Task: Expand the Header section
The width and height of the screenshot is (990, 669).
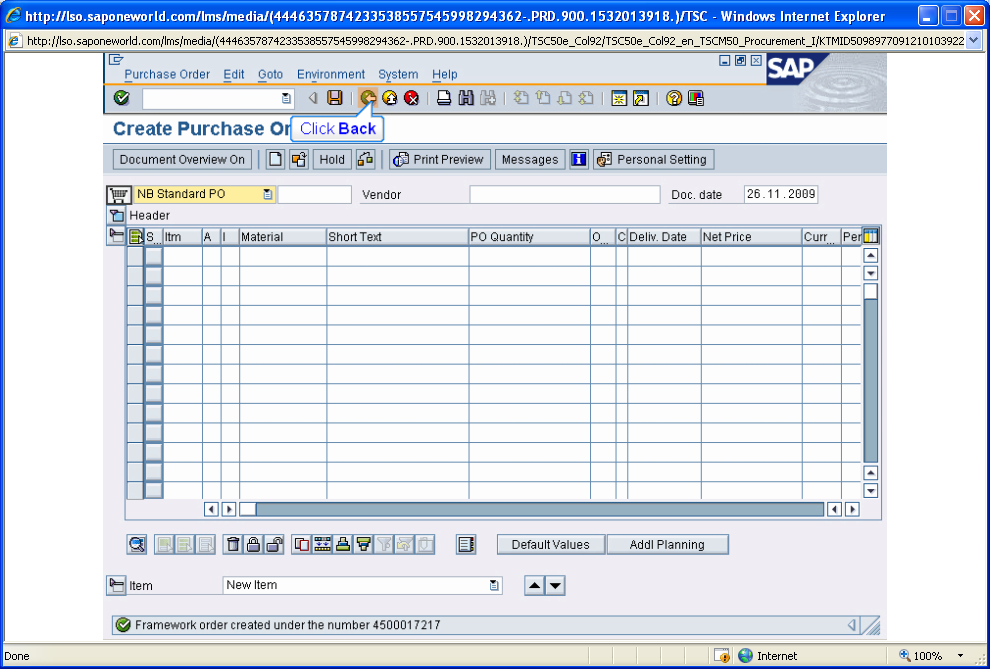Action: [116, 215]
